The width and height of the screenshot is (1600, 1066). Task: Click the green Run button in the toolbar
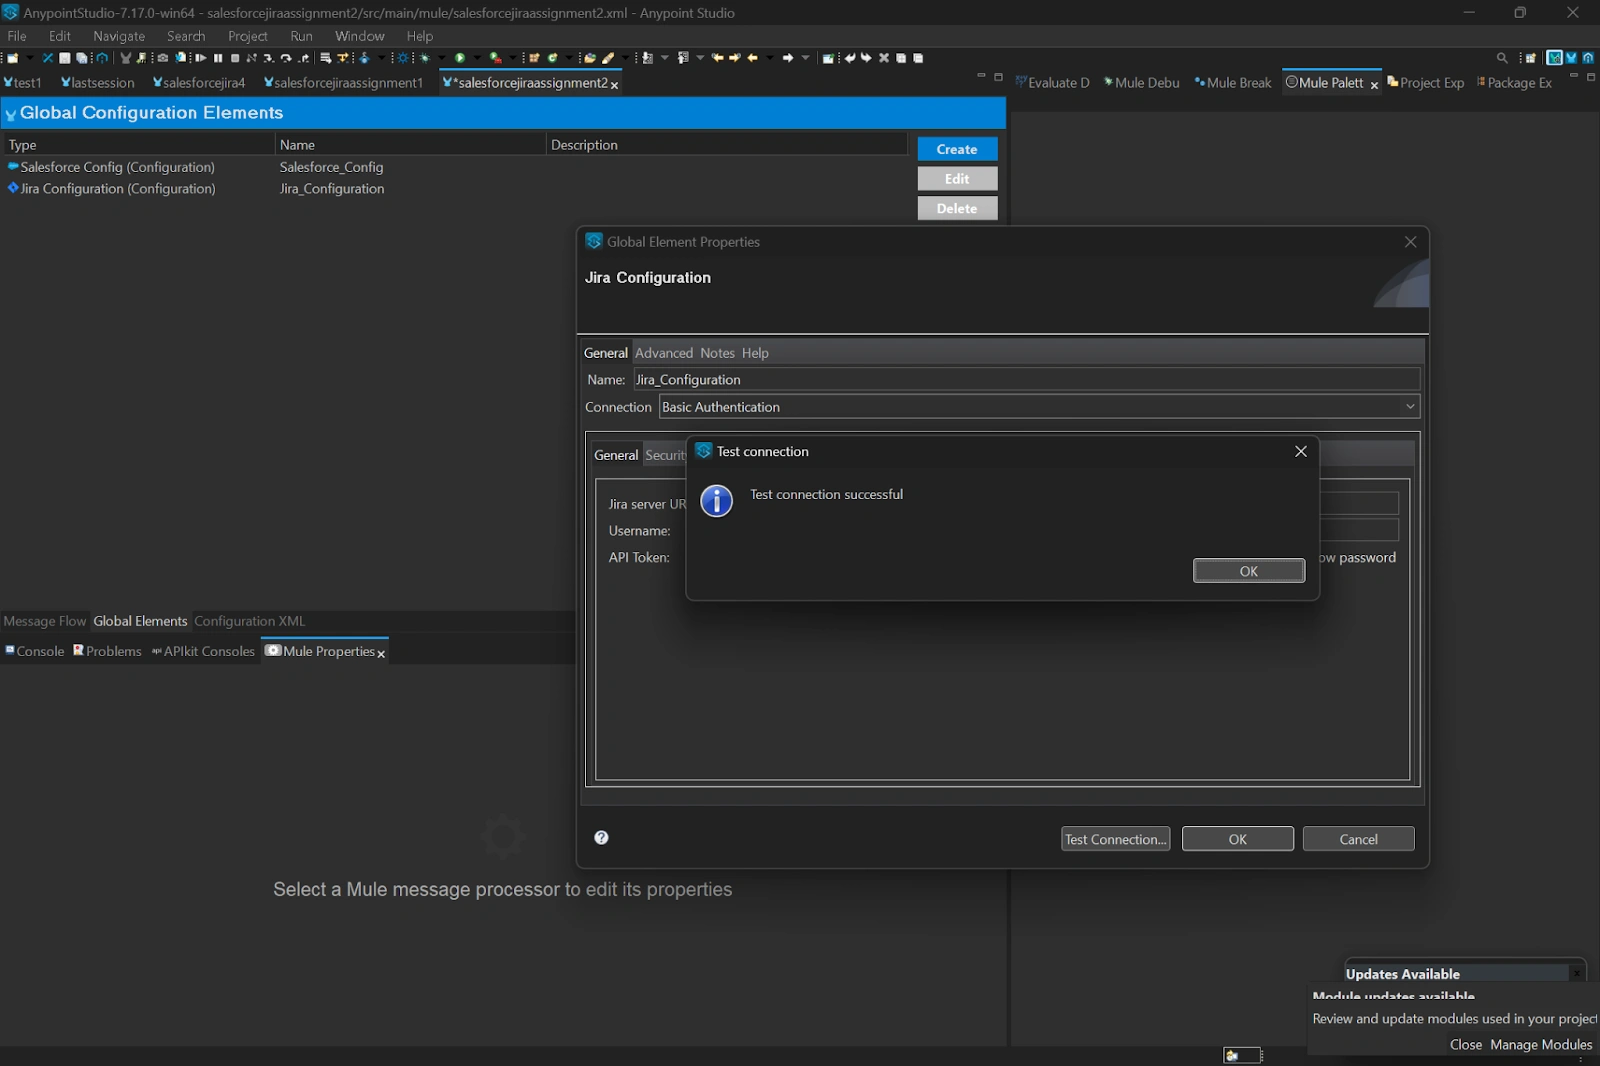pos(460,58)
